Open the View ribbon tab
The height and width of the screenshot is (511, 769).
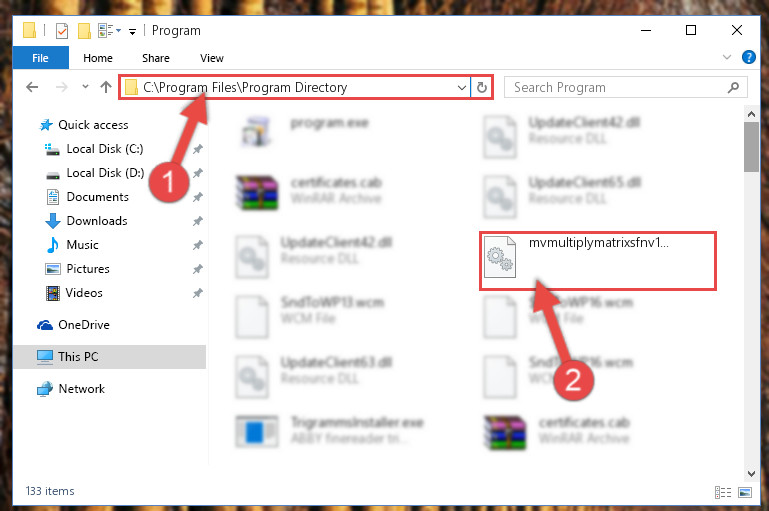(x=212, y=58)
